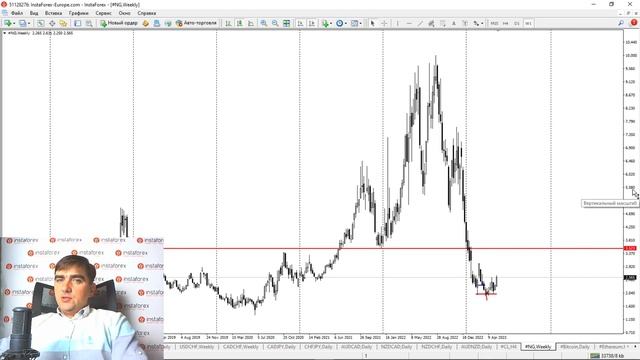Click the green indicators add icon
The height and width of the screenshot is (360, 640).
pos(325,23)
